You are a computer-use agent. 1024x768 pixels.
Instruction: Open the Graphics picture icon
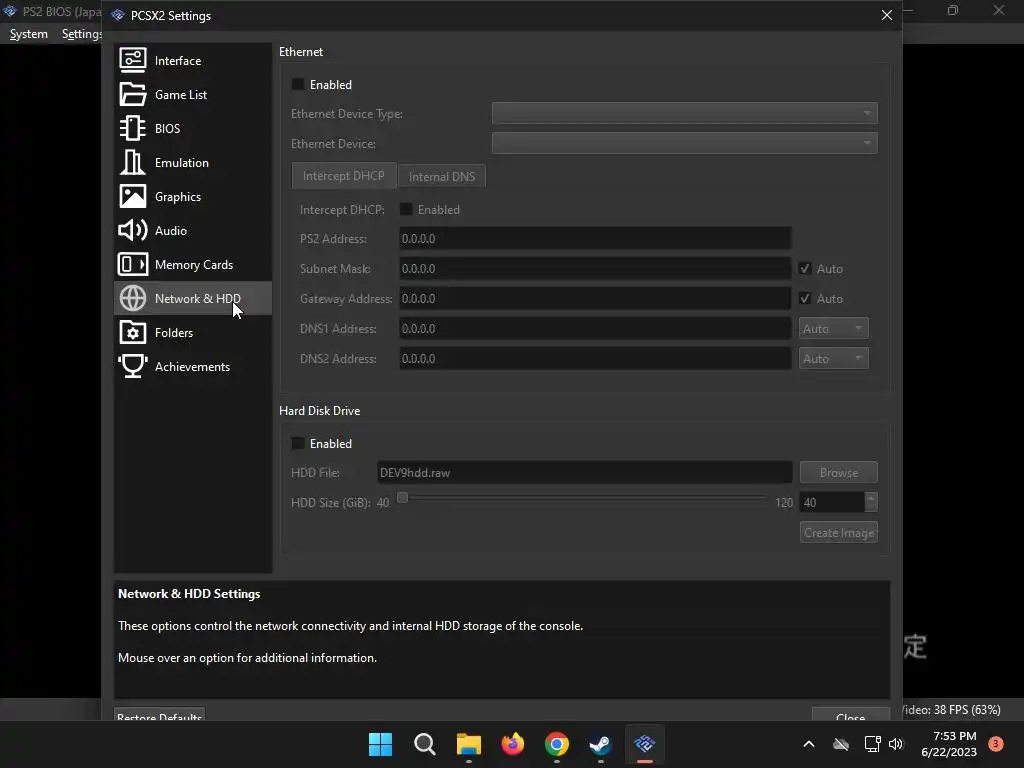pos(133,196)
